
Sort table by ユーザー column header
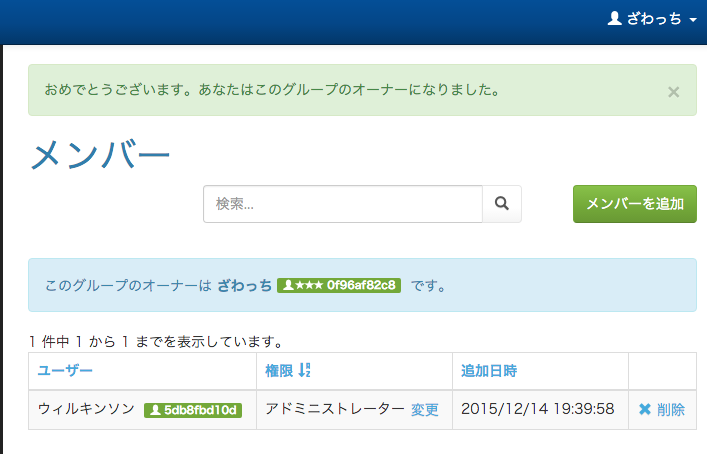tap(65, 371)
